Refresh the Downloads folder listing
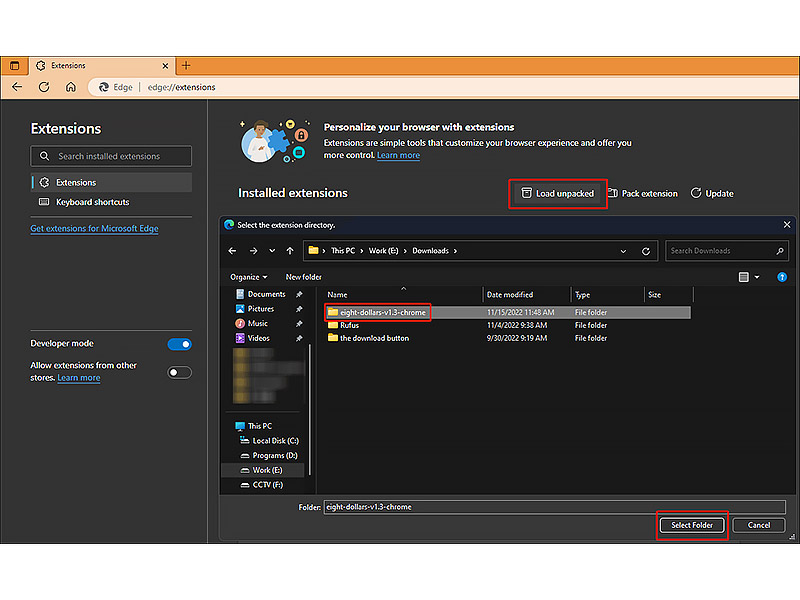Viewport: 800px width, 600px height. coord(645,251)
